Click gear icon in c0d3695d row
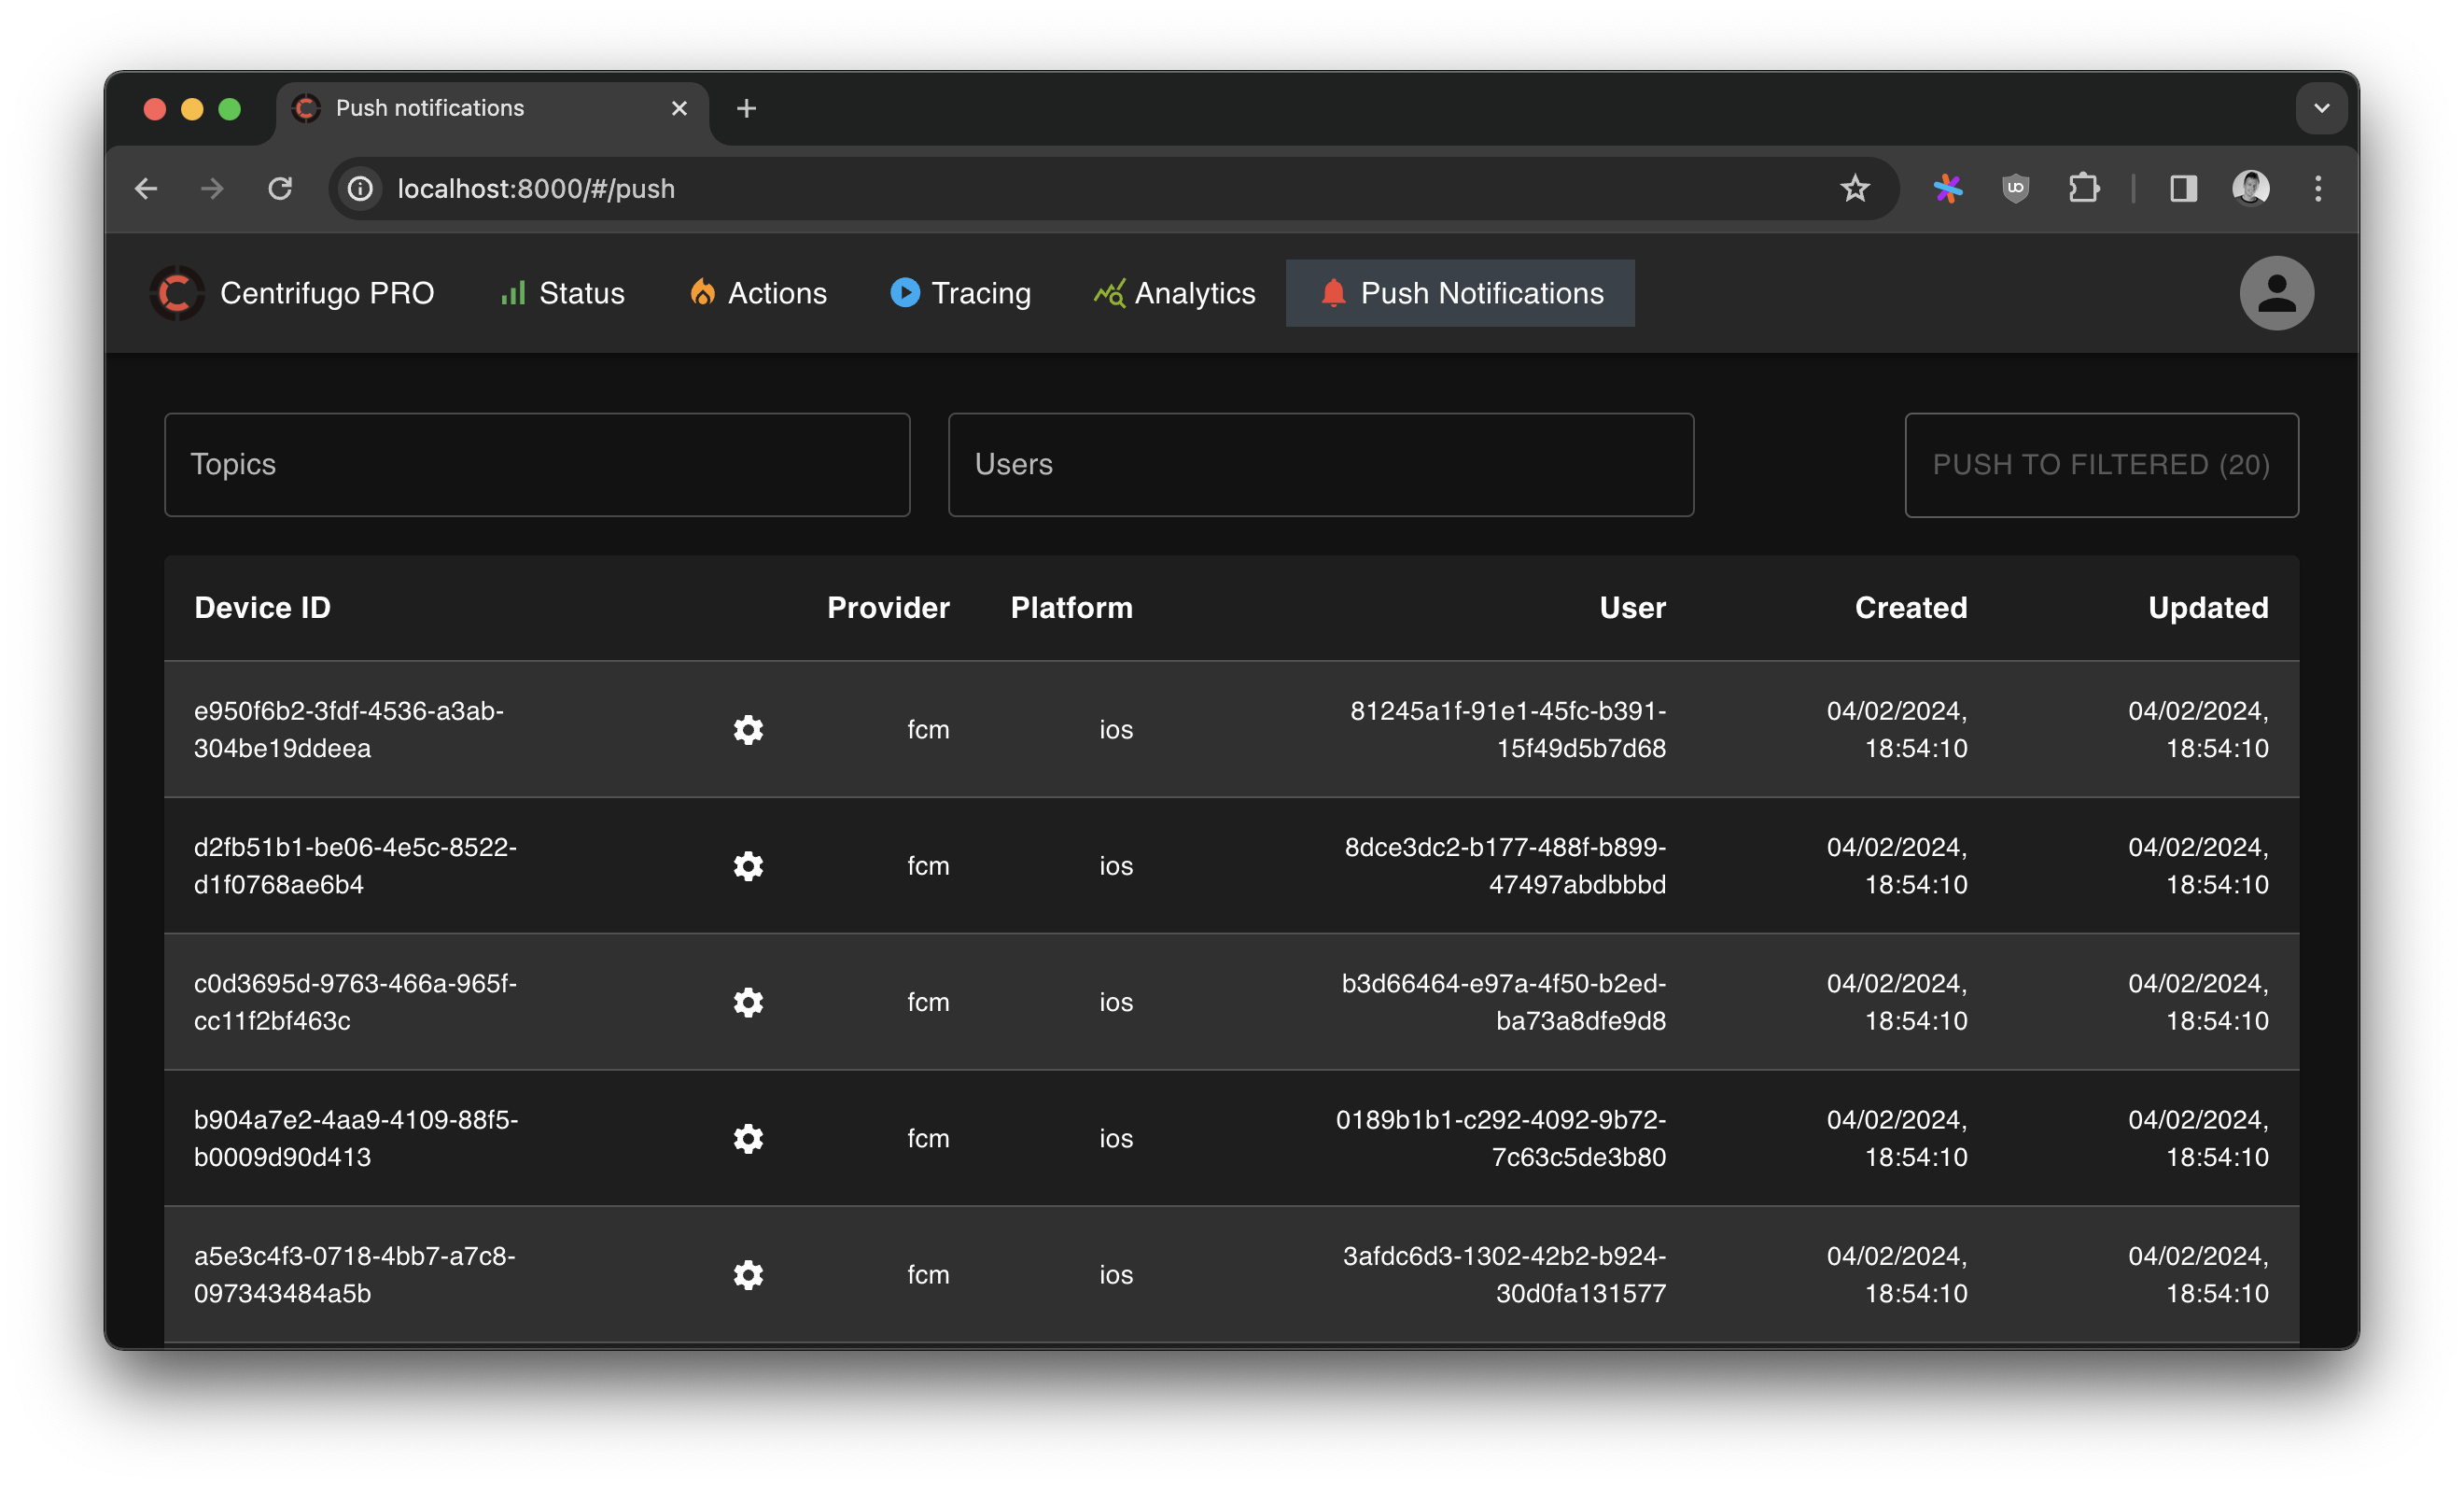Viewport: 2464px width, 1488px height. pyautogui.click(x=748, y=1002)
